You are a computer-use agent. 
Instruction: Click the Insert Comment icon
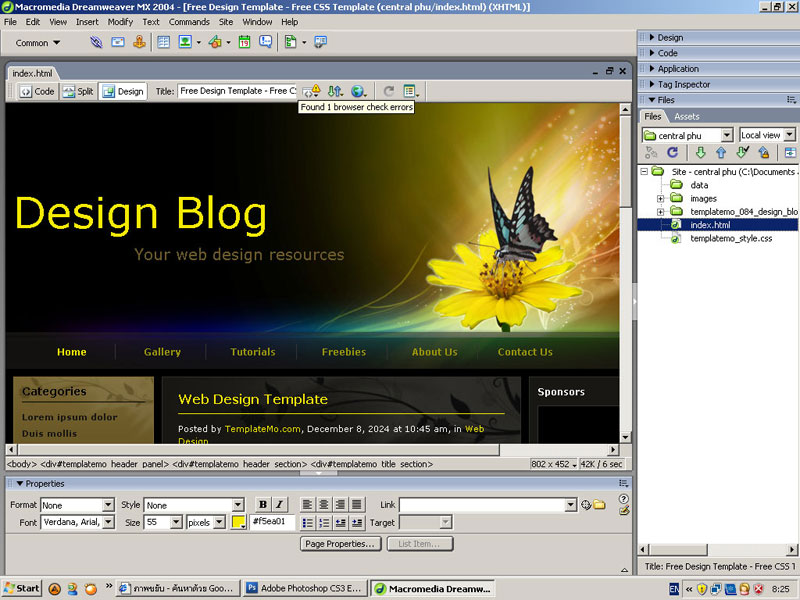click(265, 42)
